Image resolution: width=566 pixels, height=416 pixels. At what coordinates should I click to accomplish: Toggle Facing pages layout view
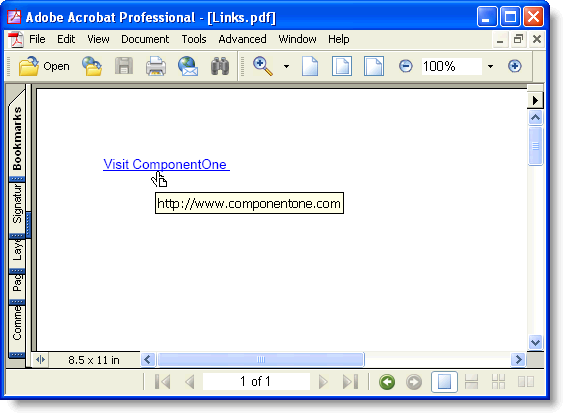[526, 382]
